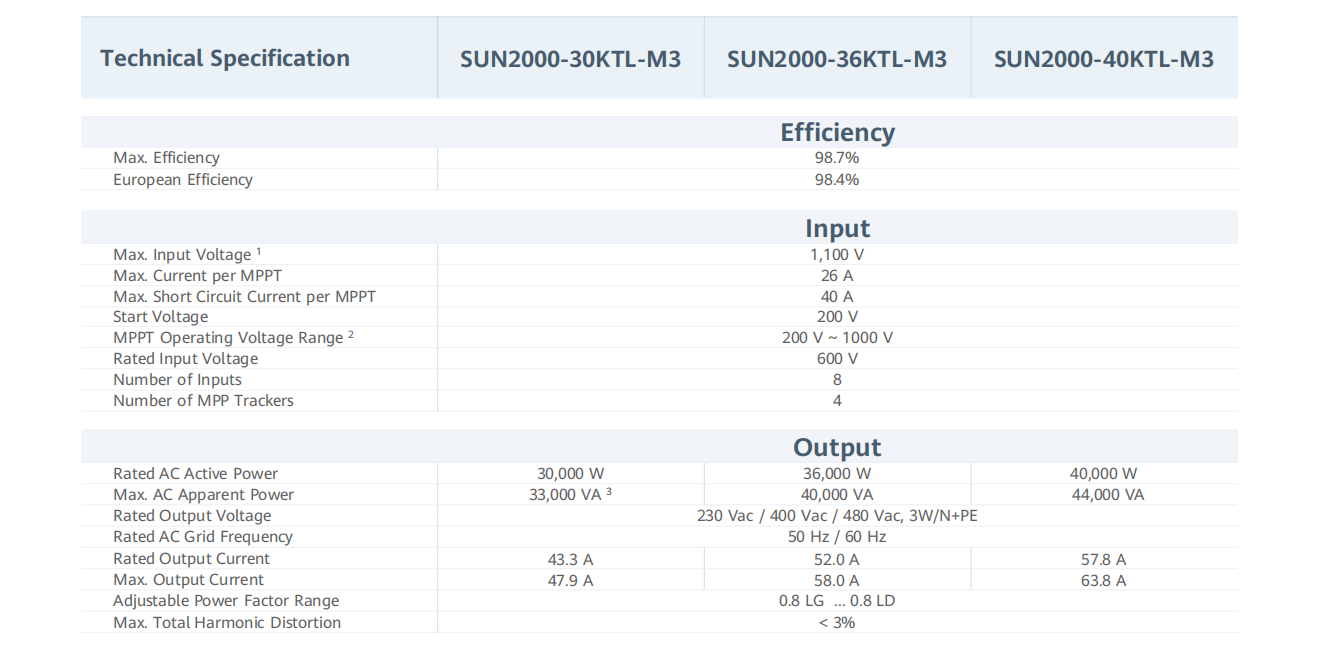Screen dimensions: 1326x648
Task: Click the '47.9 A' value
Action: pyautogui.click(x=570, y=580)
